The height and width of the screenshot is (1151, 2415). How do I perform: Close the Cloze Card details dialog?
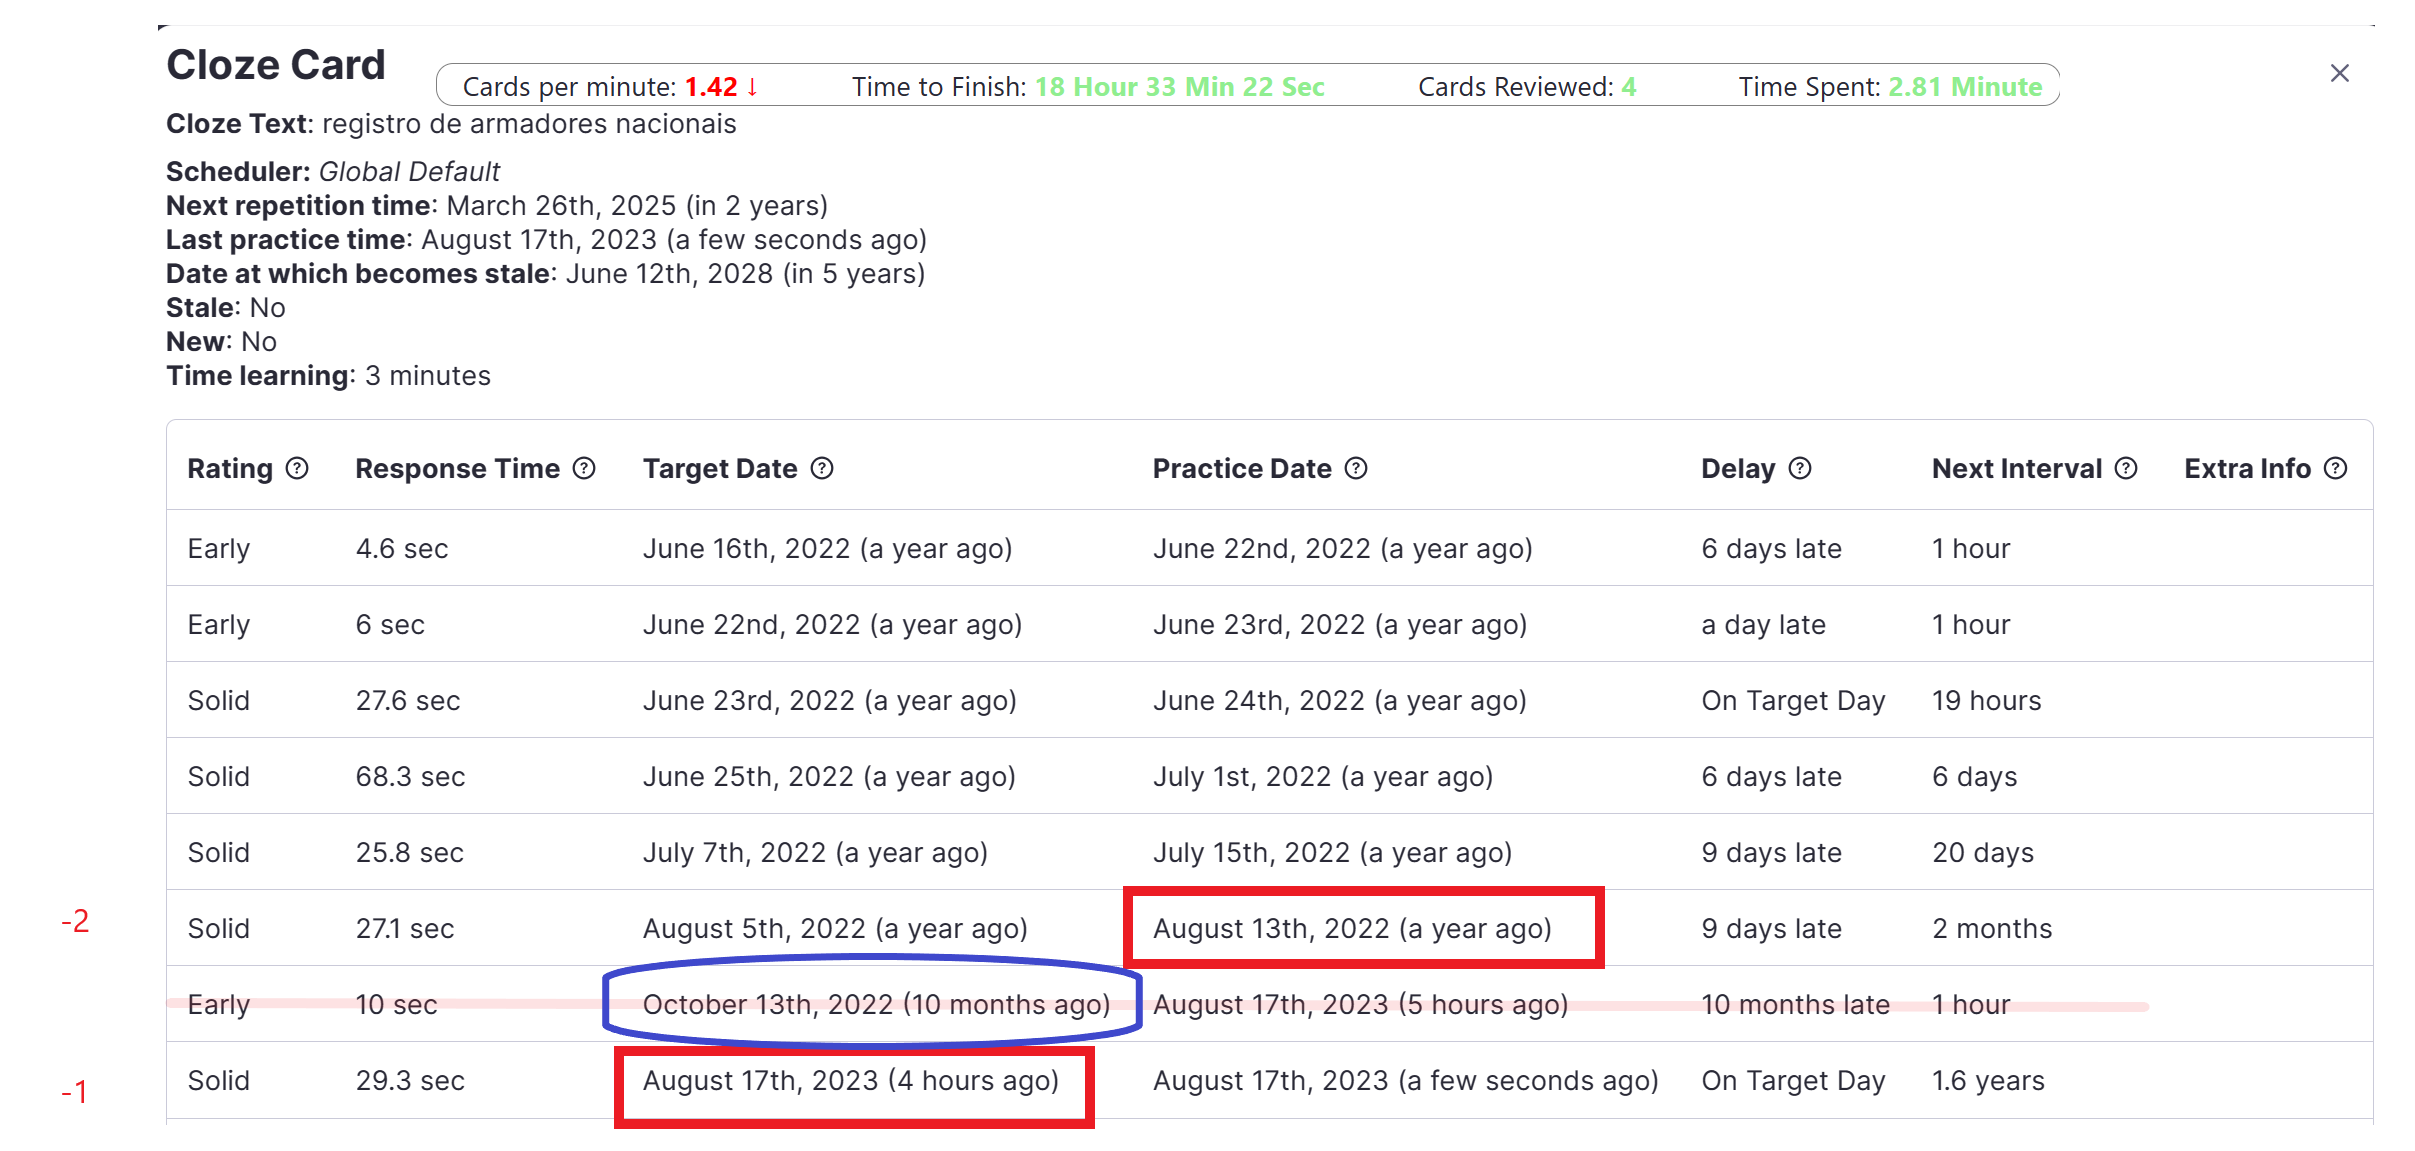pyautogui.click(x=2339, y=72)
